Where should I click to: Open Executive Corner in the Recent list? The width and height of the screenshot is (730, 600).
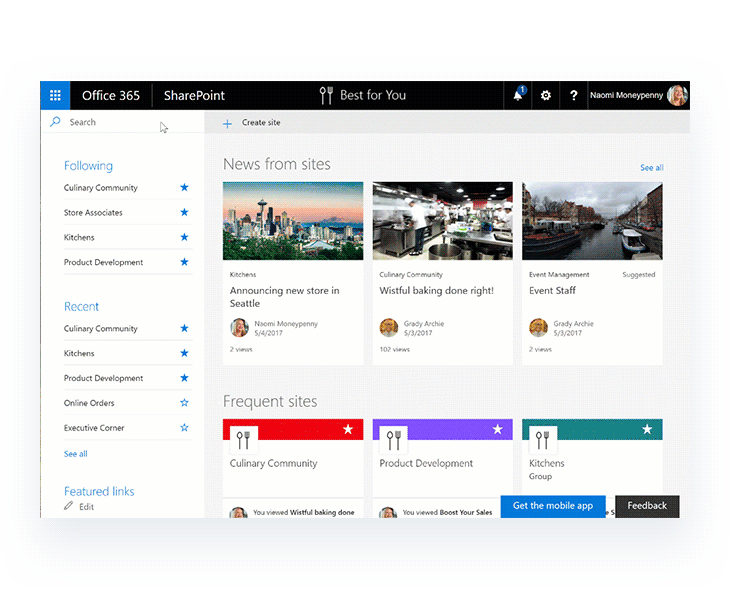(94, 428)
